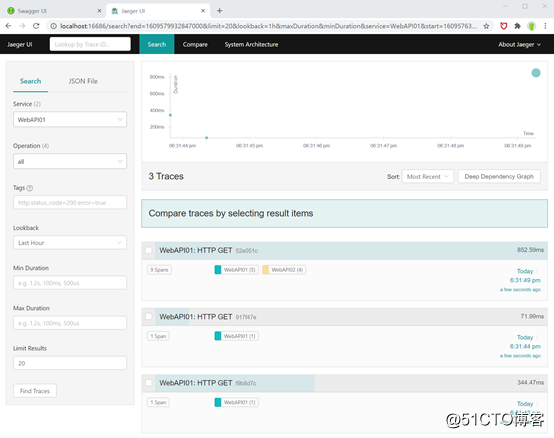Switch to the Swagger UI tab
Screen dimensions: 554x438
point(53,11)
